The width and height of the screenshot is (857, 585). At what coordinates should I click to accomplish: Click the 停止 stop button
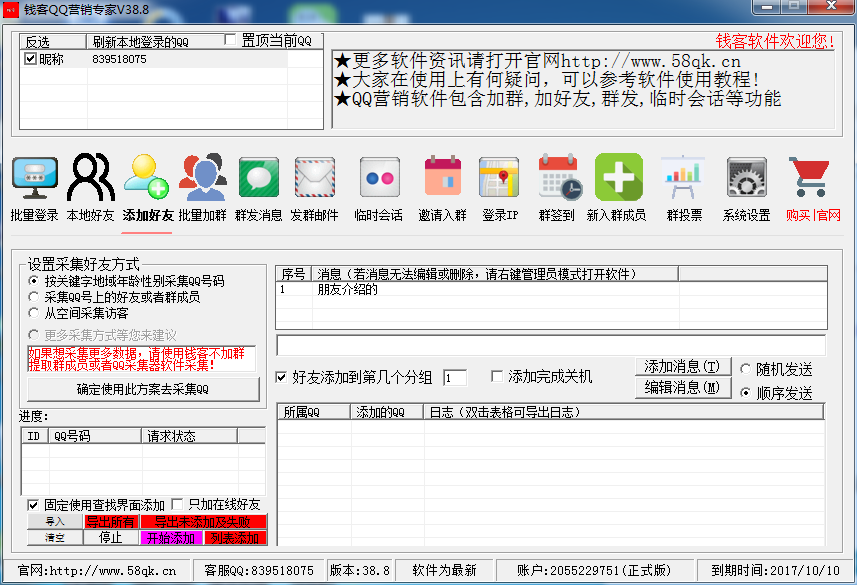click(111, 538)
